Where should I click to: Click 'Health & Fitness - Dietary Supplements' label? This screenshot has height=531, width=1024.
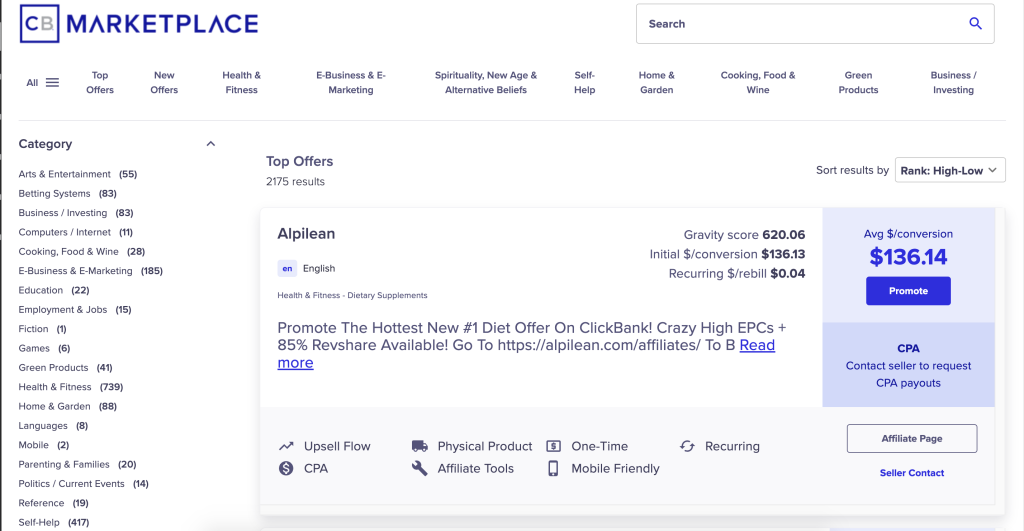coord(353,295)
